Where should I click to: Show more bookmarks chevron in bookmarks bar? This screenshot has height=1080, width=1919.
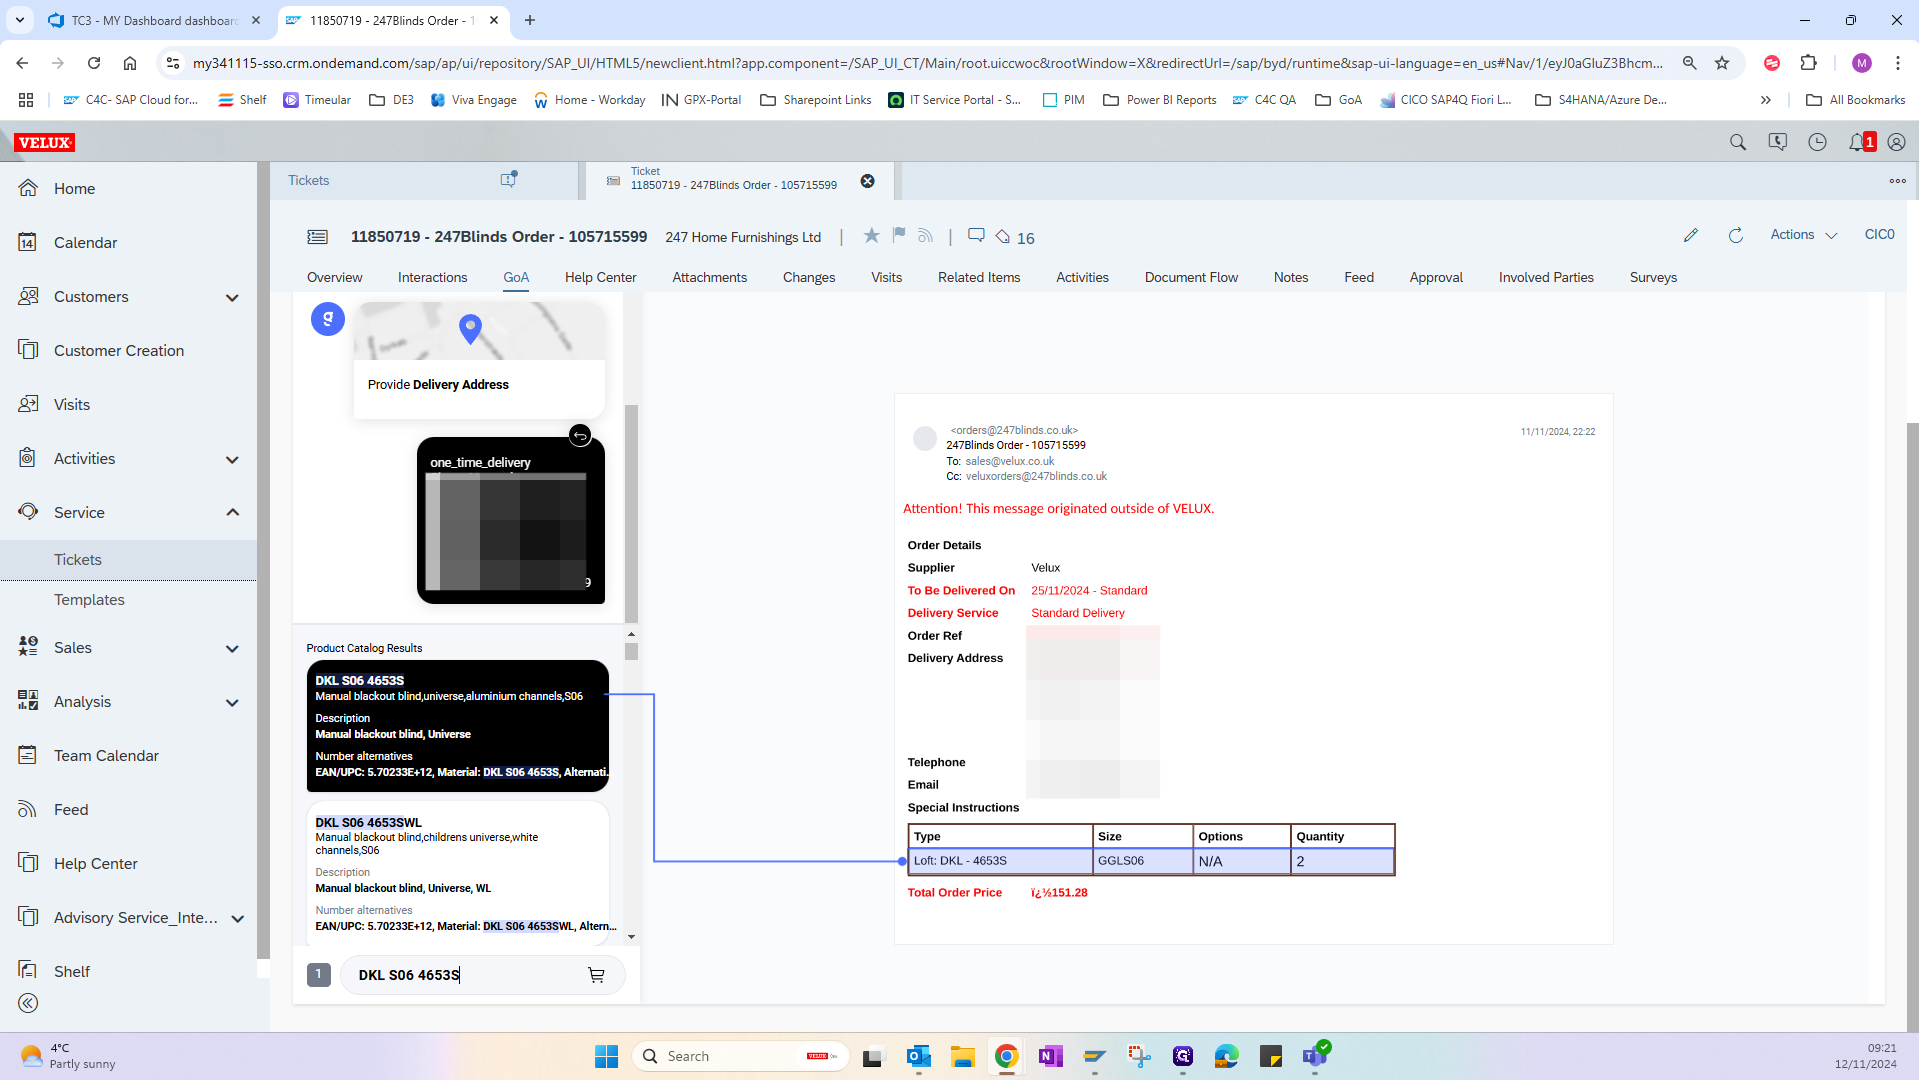pos(1766,100)
